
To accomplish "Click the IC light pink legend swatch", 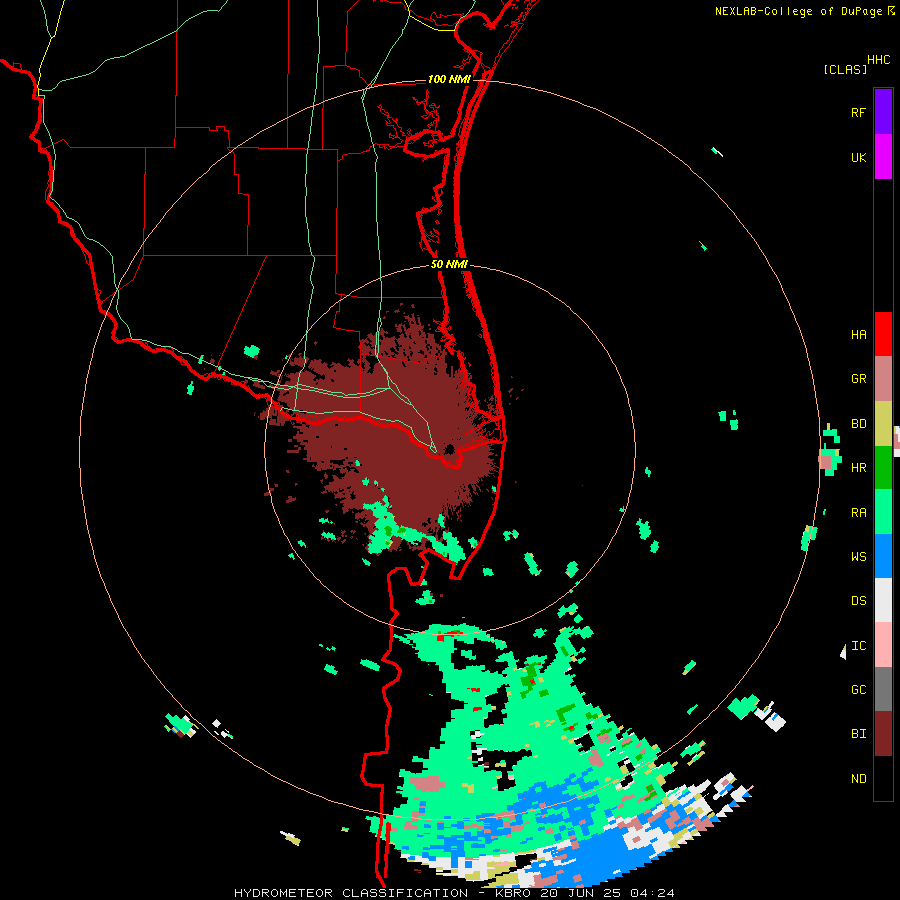I will (x=883, y=645).
